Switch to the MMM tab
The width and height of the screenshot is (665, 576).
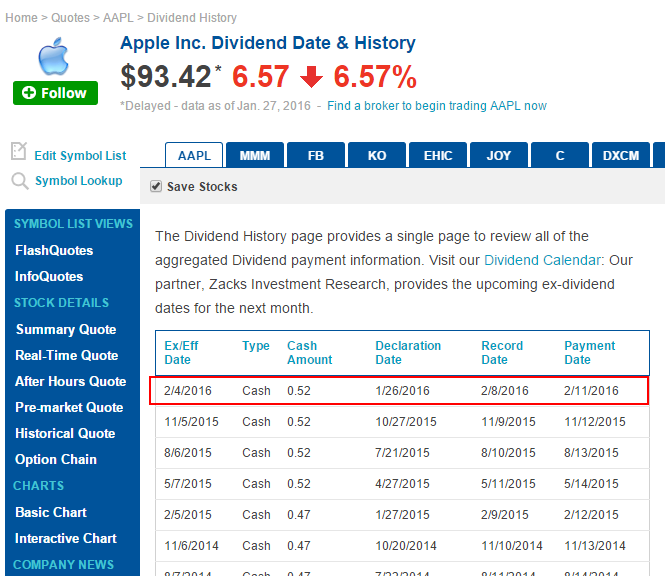(254, 155)
